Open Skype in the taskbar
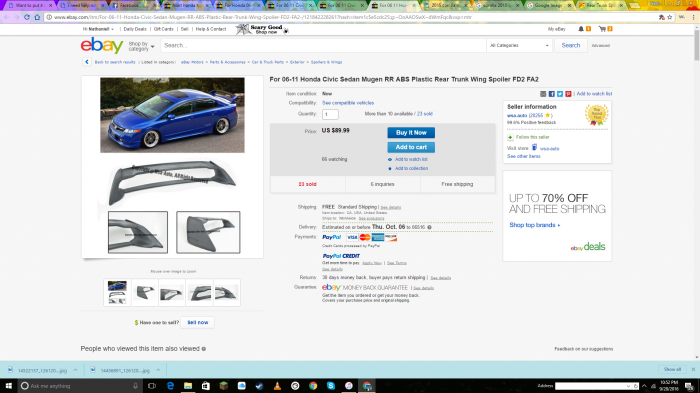 point(331,386)
